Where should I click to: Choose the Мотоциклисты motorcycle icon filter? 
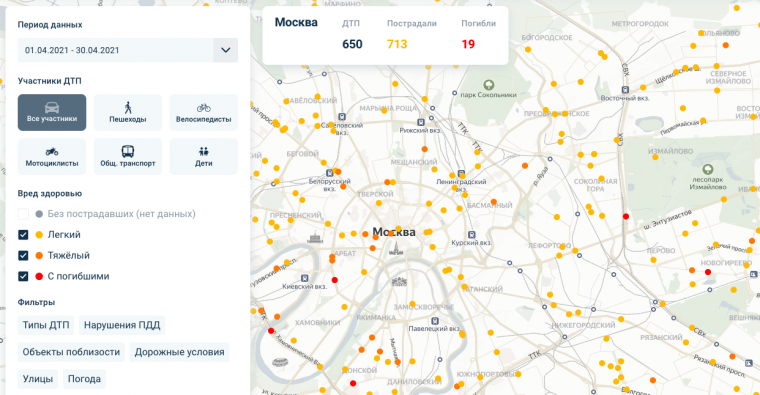52,152
